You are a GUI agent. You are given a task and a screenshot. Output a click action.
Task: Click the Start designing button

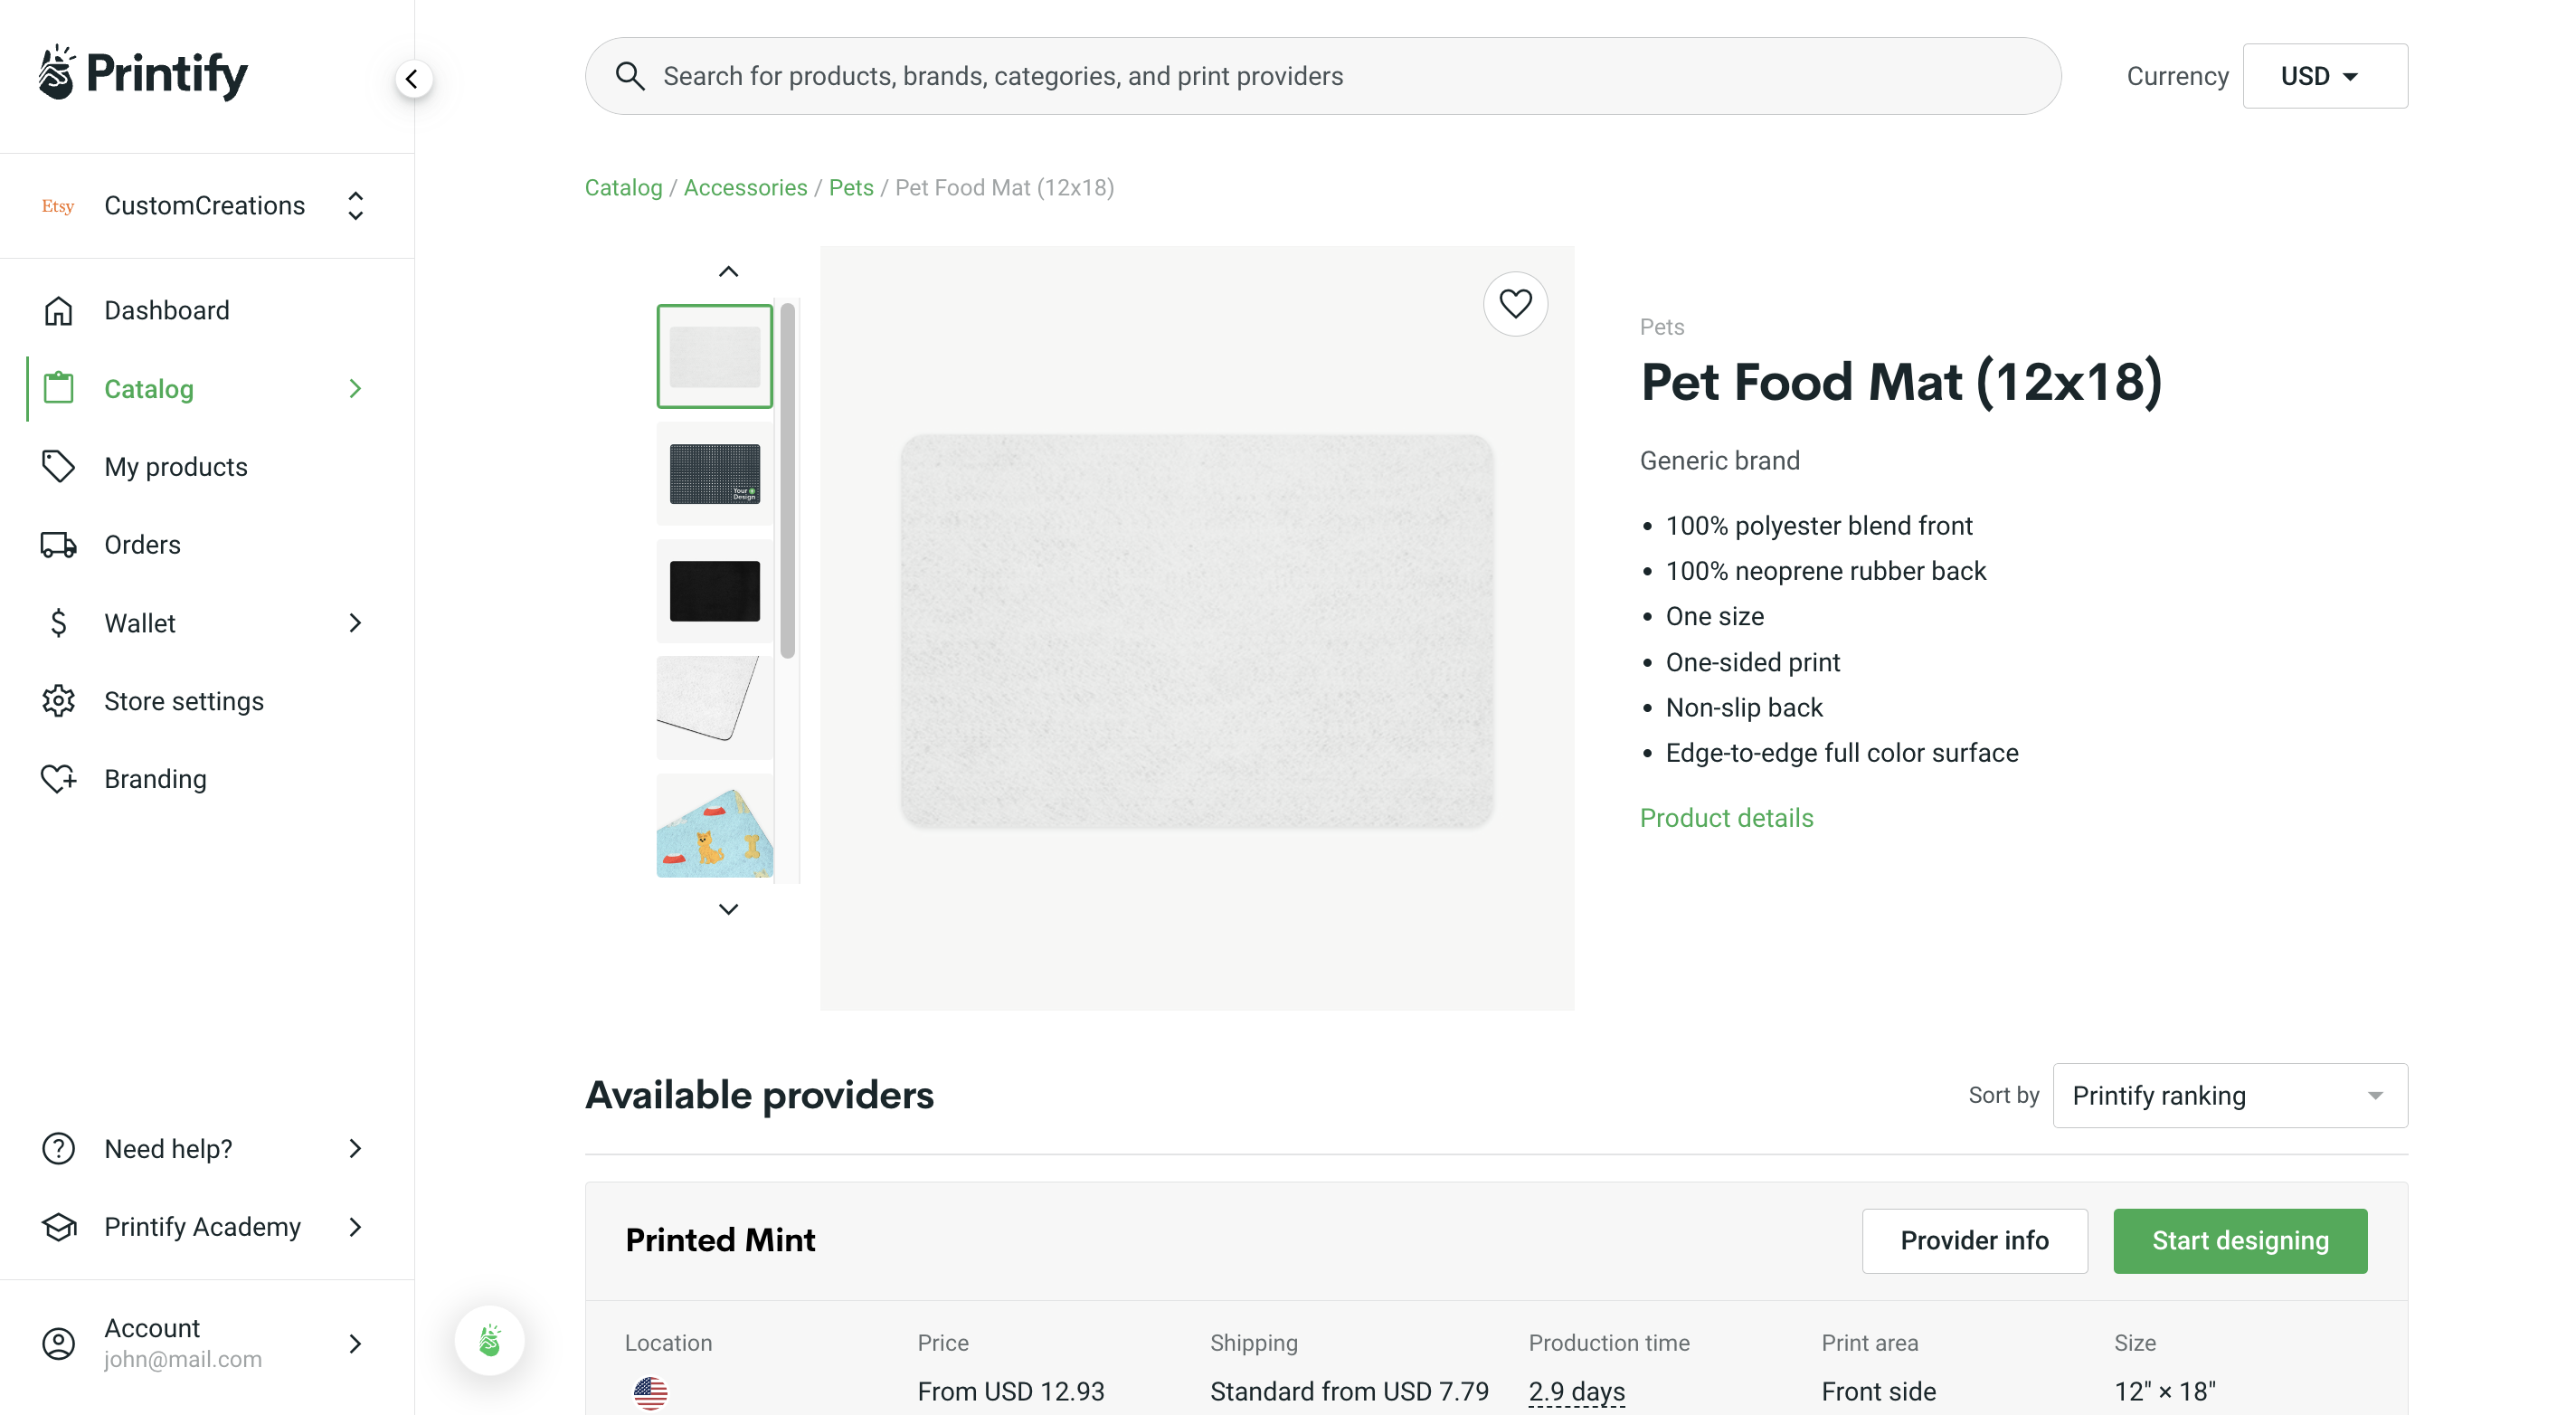pyautogui.click(x=2239, y=1240)
